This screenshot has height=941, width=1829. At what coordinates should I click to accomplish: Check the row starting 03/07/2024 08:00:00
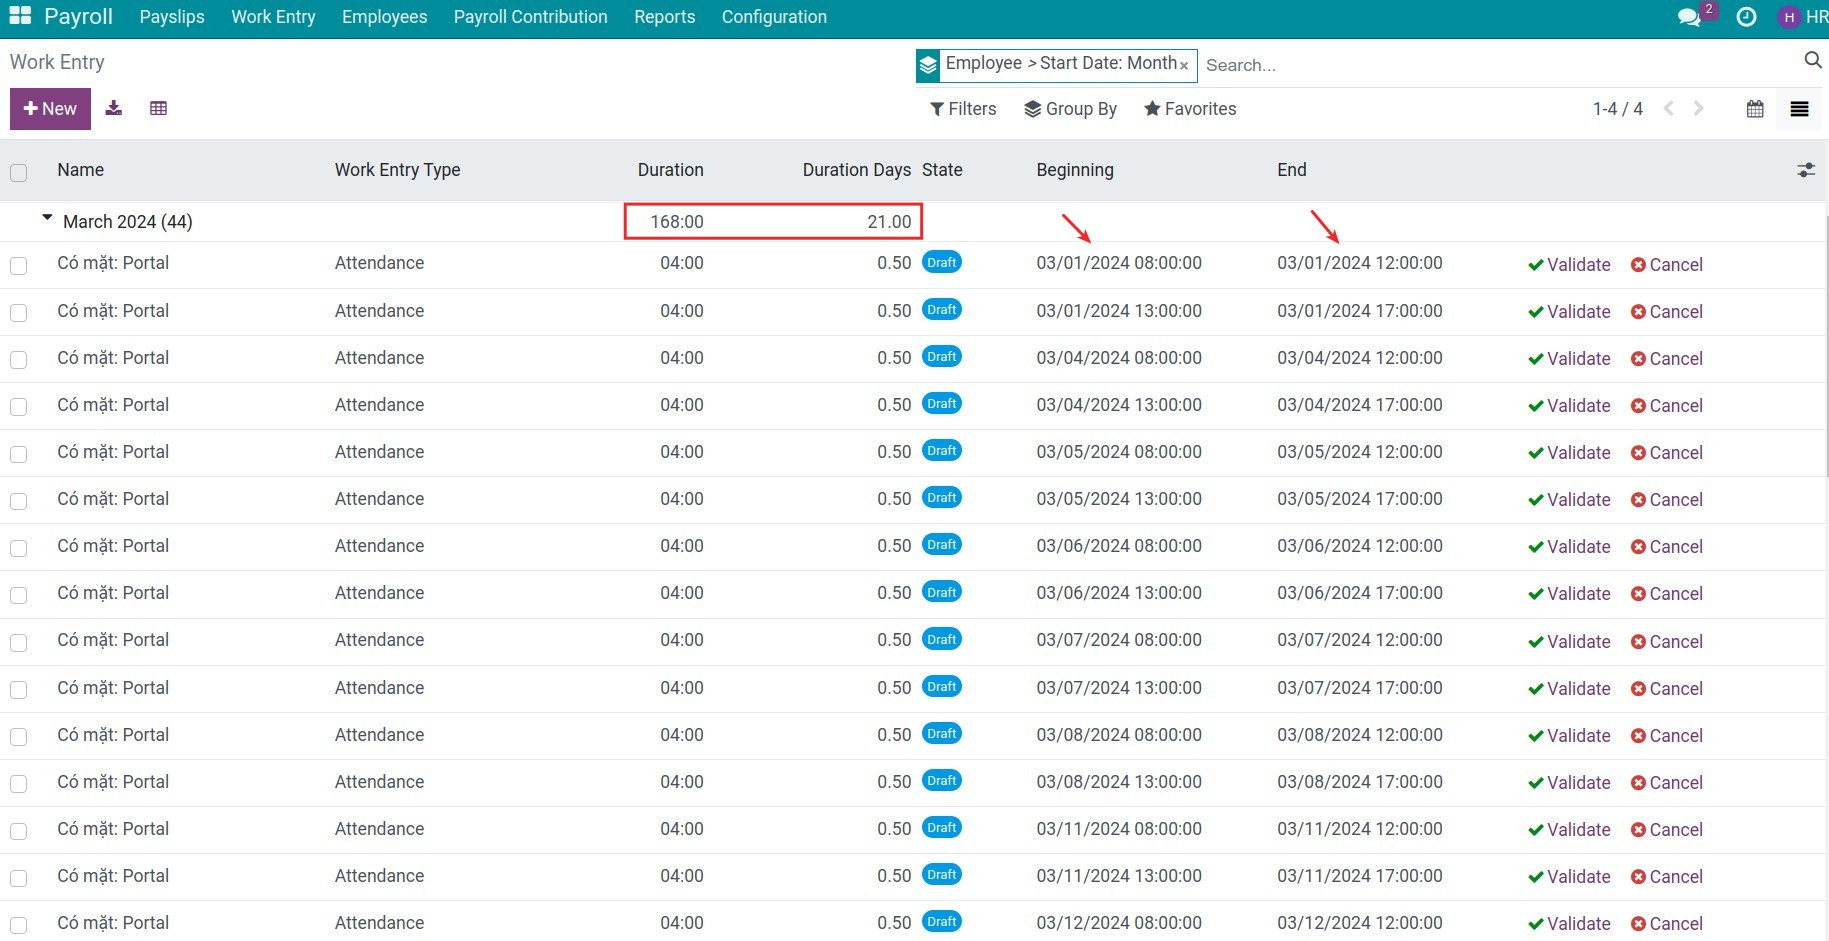(x=18, y=643)
